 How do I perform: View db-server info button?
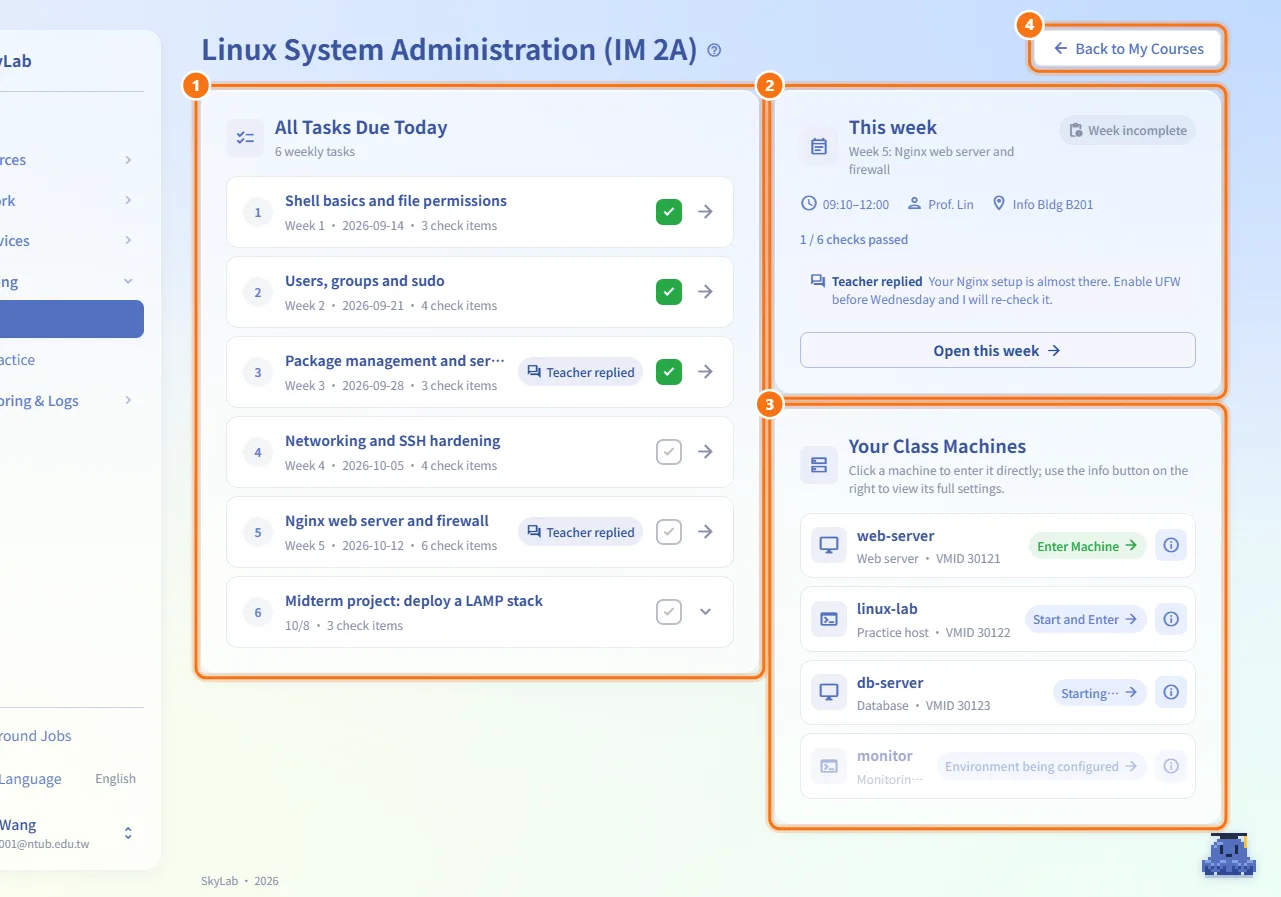point(1171,692)
